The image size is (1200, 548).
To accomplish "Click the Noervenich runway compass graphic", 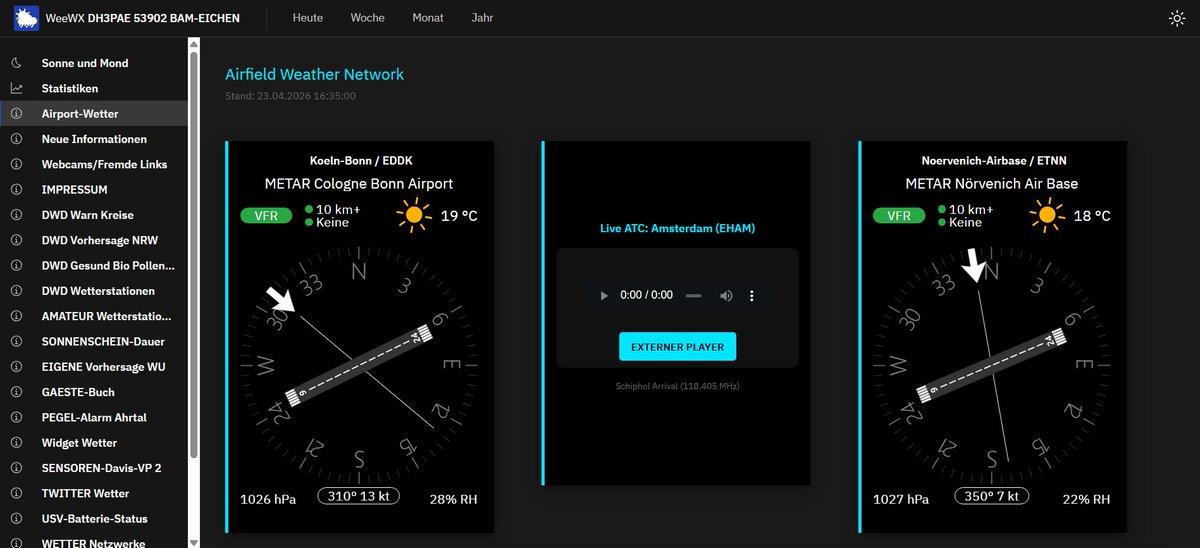I will pyautogui.click(x=991, y=365).
